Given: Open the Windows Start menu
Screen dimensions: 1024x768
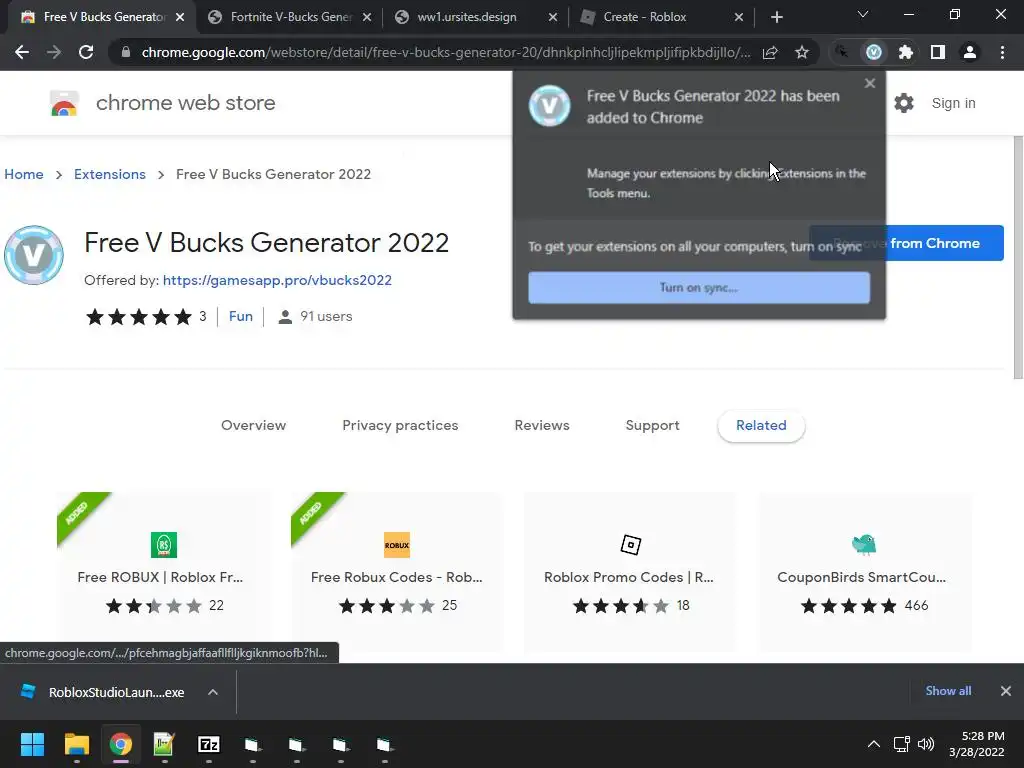Looking at the screenshot, I should [x=33, y=744].
